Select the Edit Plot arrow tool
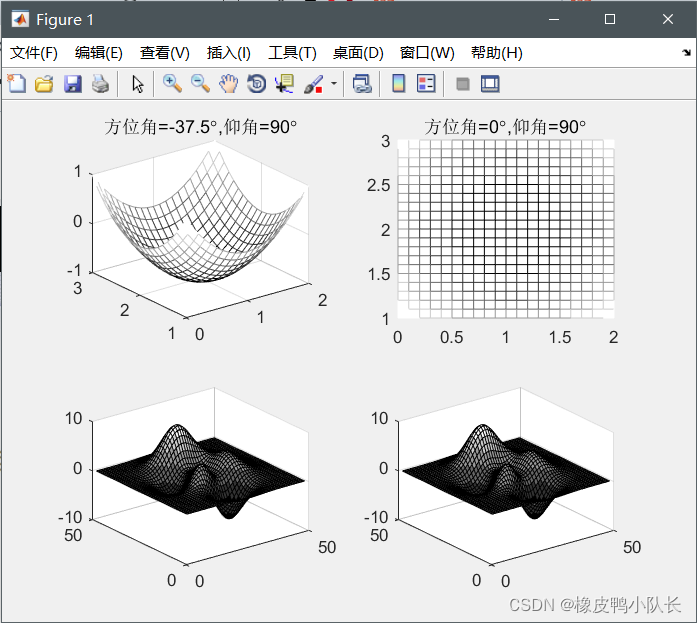697x623 pixels. 137,84
